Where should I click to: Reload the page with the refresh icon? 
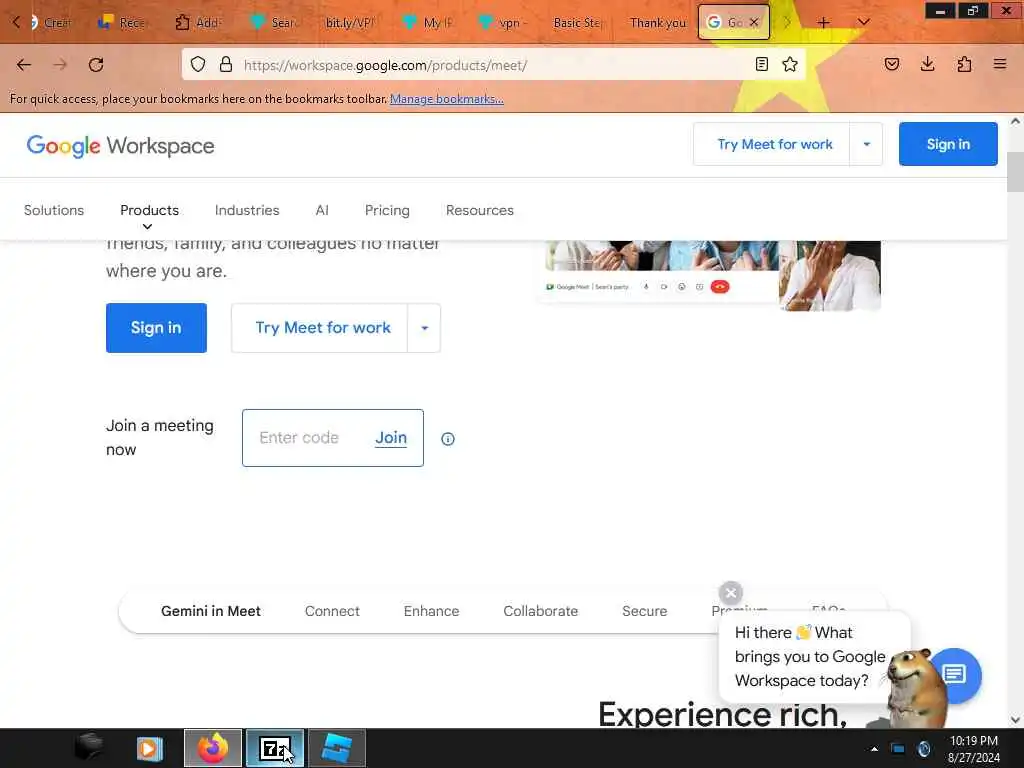coord(96,65)
